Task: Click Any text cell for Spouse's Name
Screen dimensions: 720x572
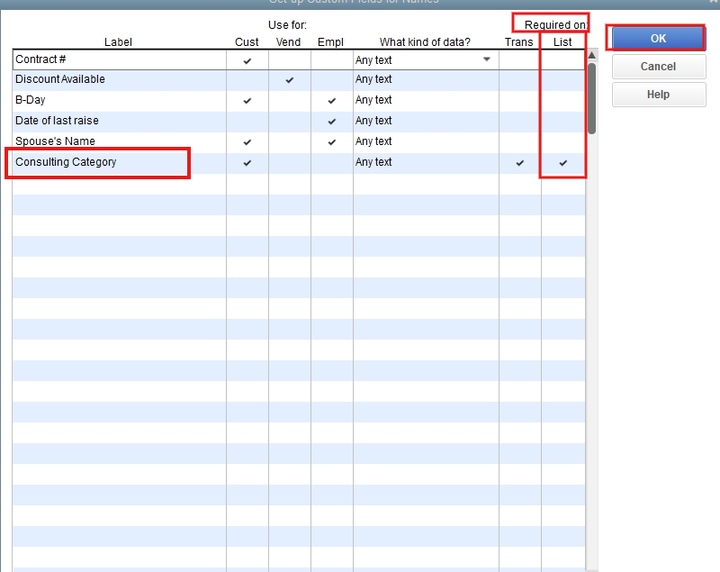Action: [426, 141]
